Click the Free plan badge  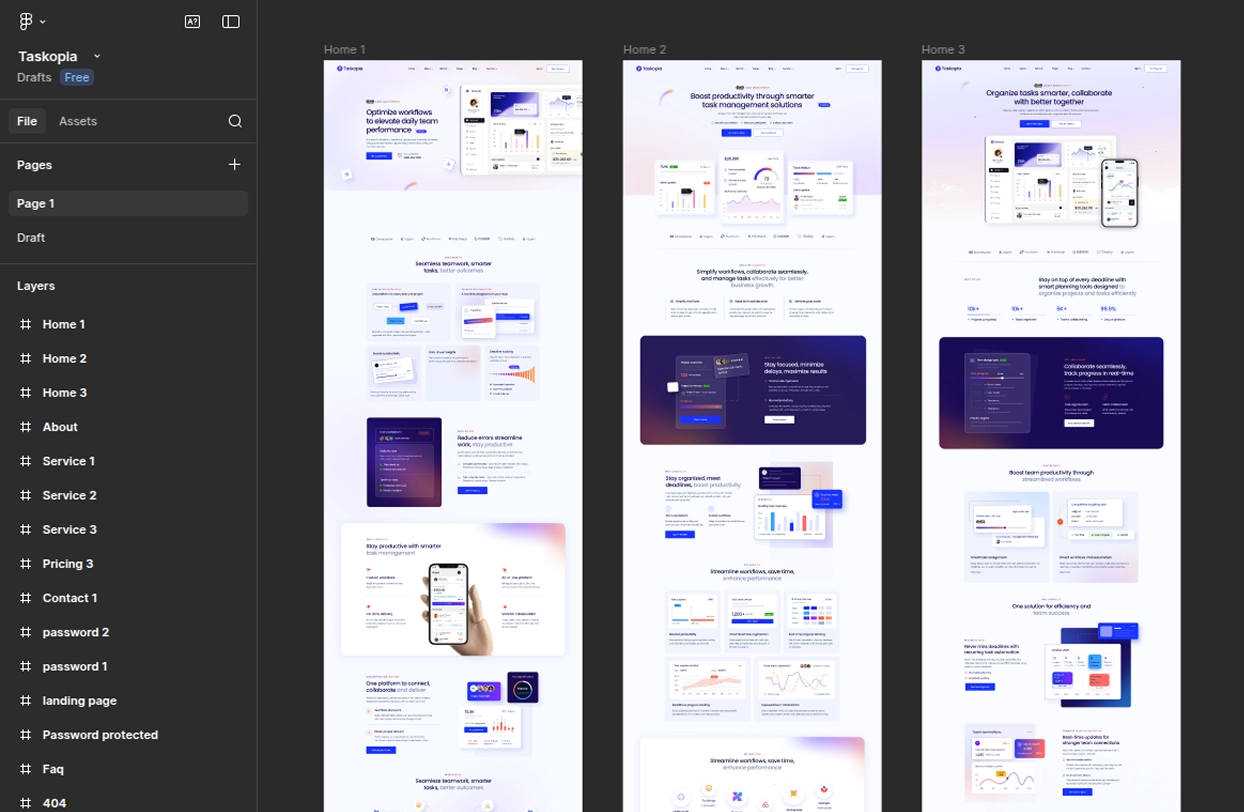[x=77, y=77]
